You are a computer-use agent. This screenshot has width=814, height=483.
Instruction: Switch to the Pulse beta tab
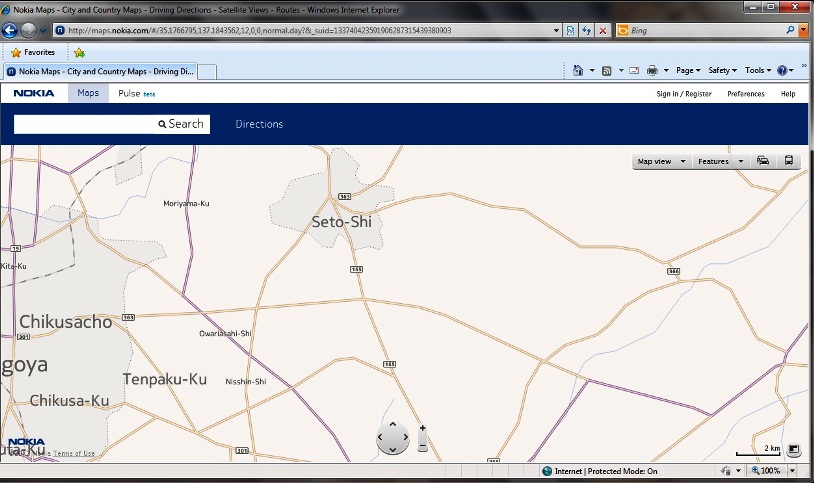tap(137, 93)
